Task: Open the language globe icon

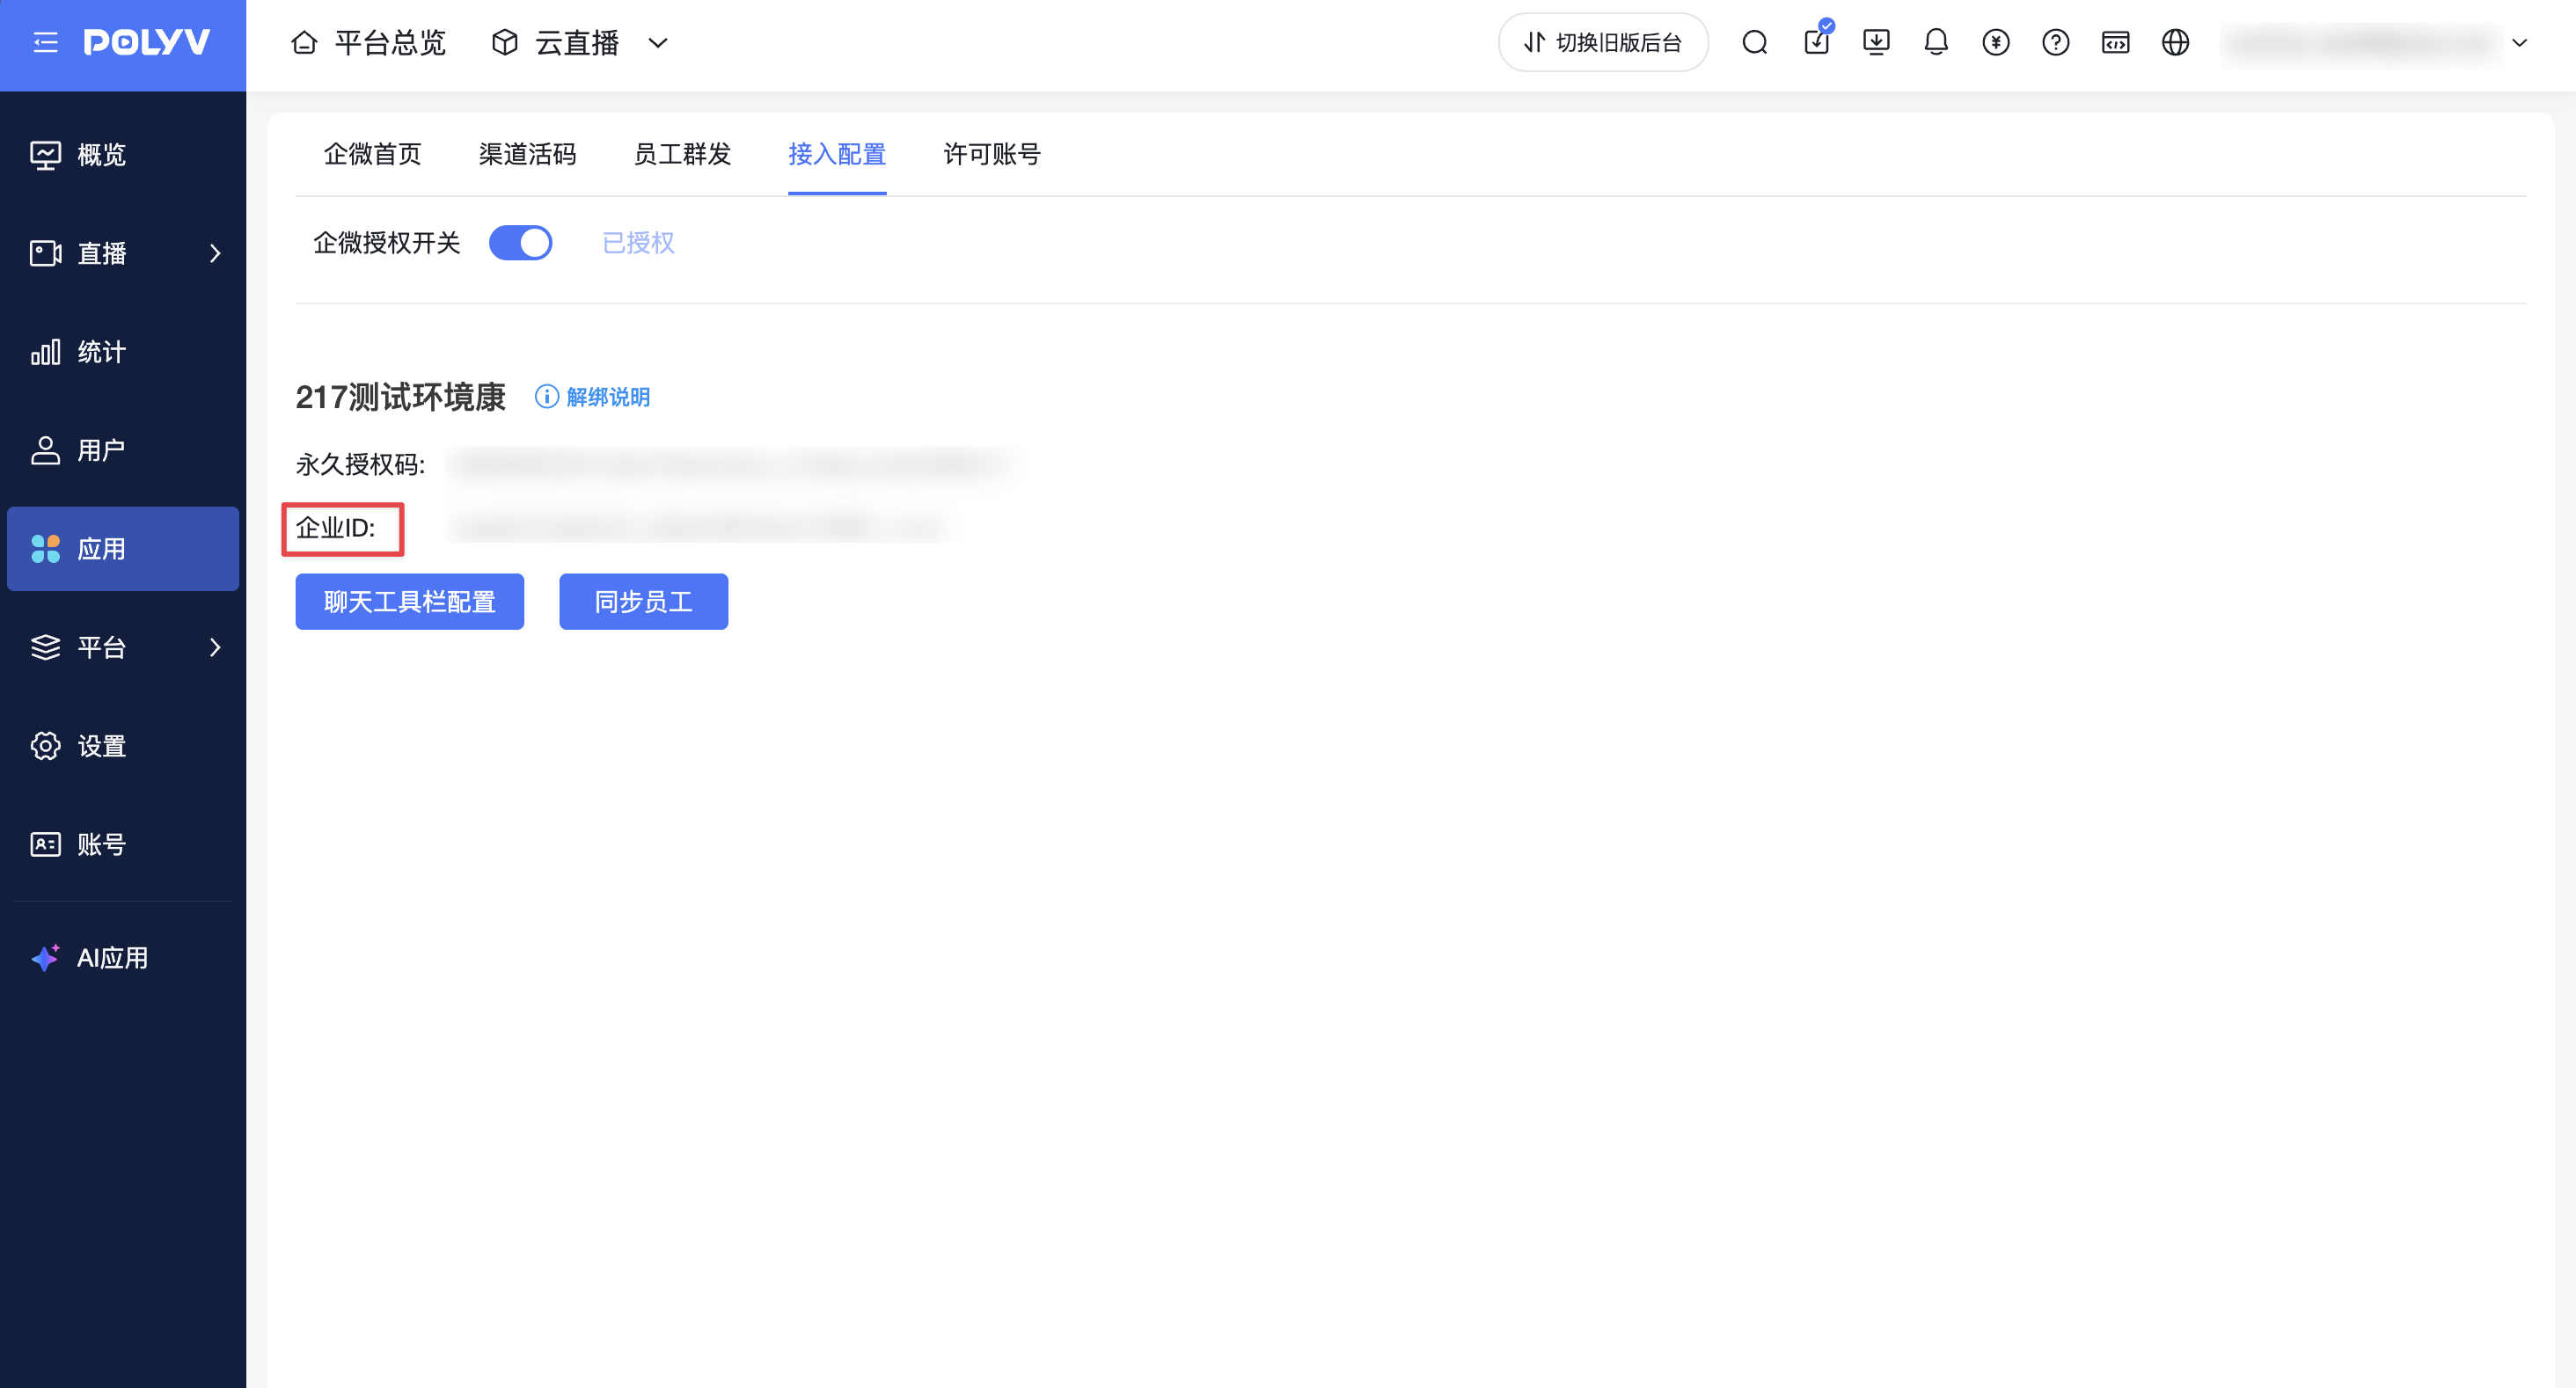Action: click(2176, 43)
